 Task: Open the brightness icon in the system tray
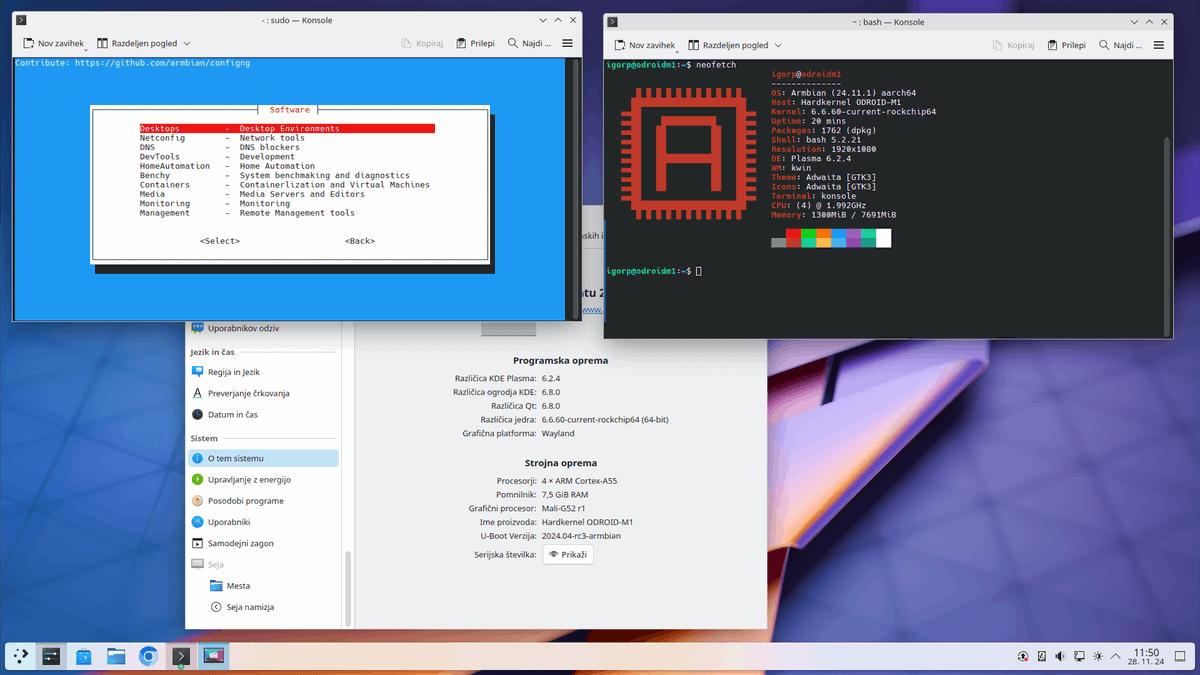1097,655
